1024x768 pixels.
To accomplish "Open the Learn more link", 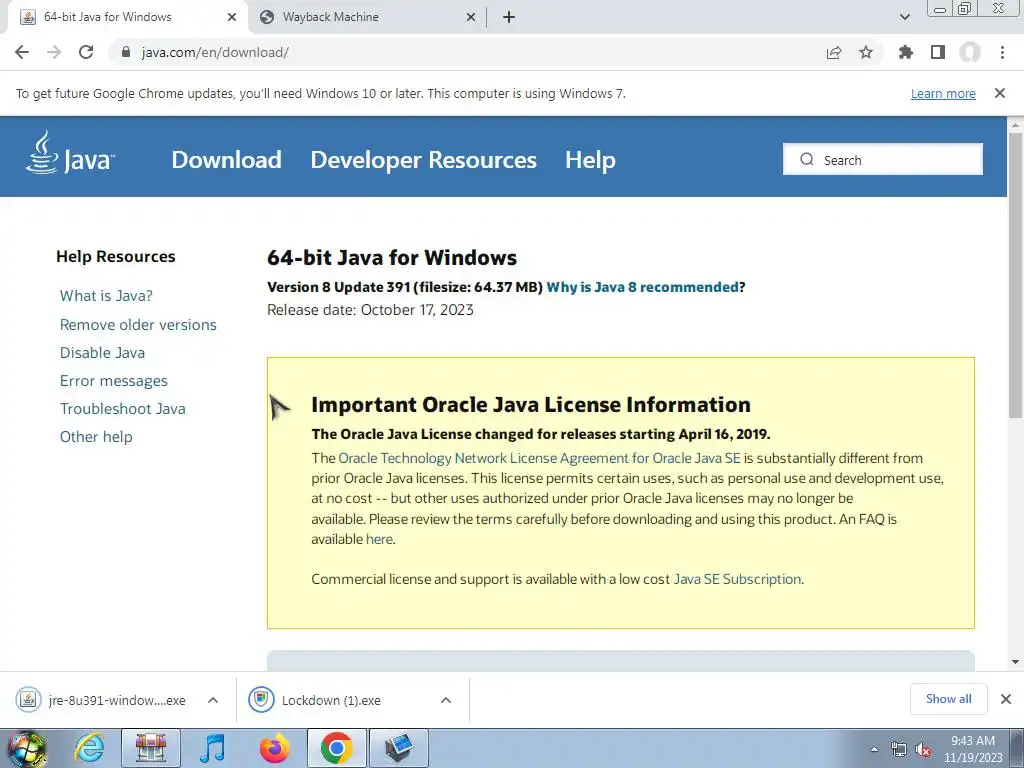I will coord(943,94).
